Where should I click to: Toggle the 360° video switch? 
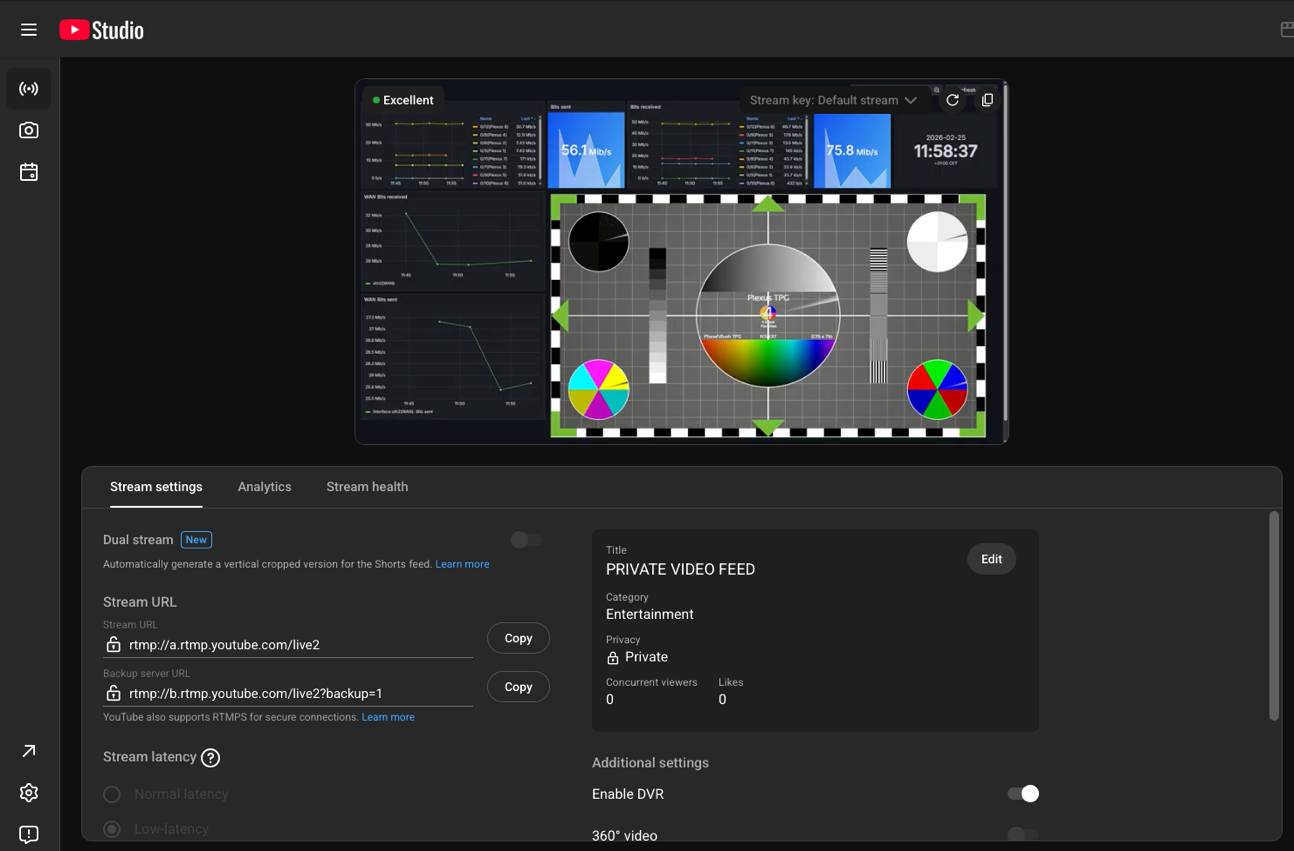pyautogui.click(x=1023, y=835)
